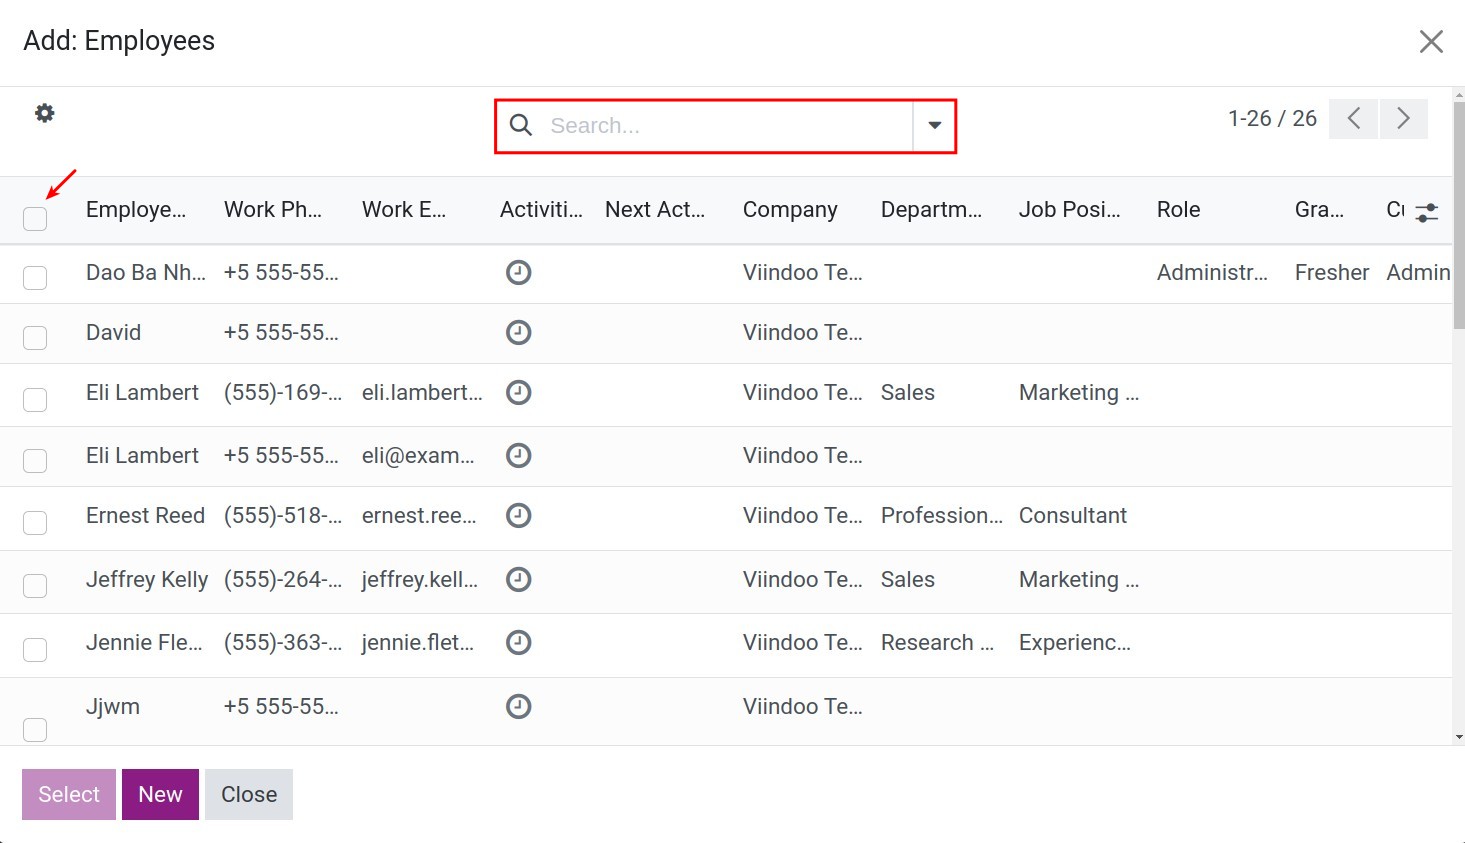The width and height of the screenshot is (1465, 843).
Task: Click the Select button
Action: click(68, 794)
